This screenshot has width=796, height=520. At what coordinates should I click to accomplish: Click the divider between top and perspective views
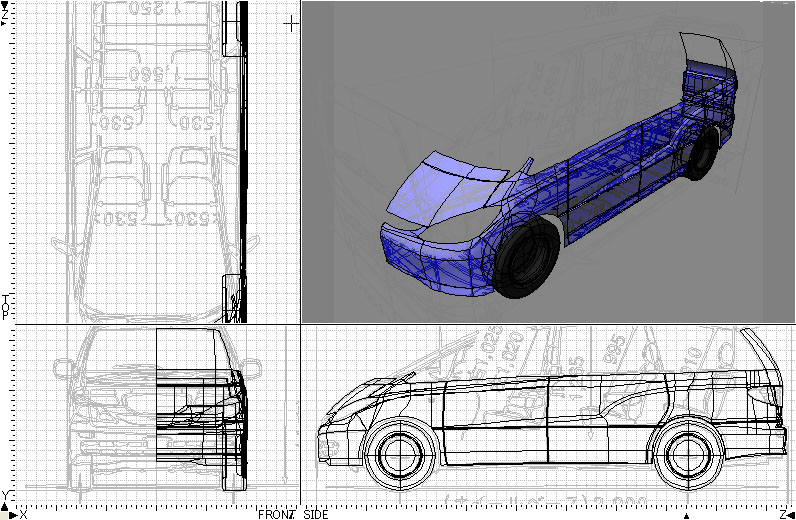coord(301,160)
